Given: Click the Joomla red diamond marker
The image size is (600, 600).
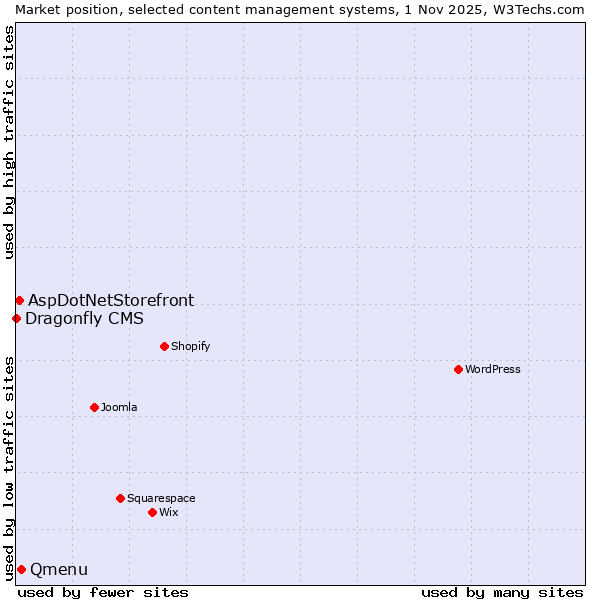Looking at the screenshot, I should (x=94, y=407).
